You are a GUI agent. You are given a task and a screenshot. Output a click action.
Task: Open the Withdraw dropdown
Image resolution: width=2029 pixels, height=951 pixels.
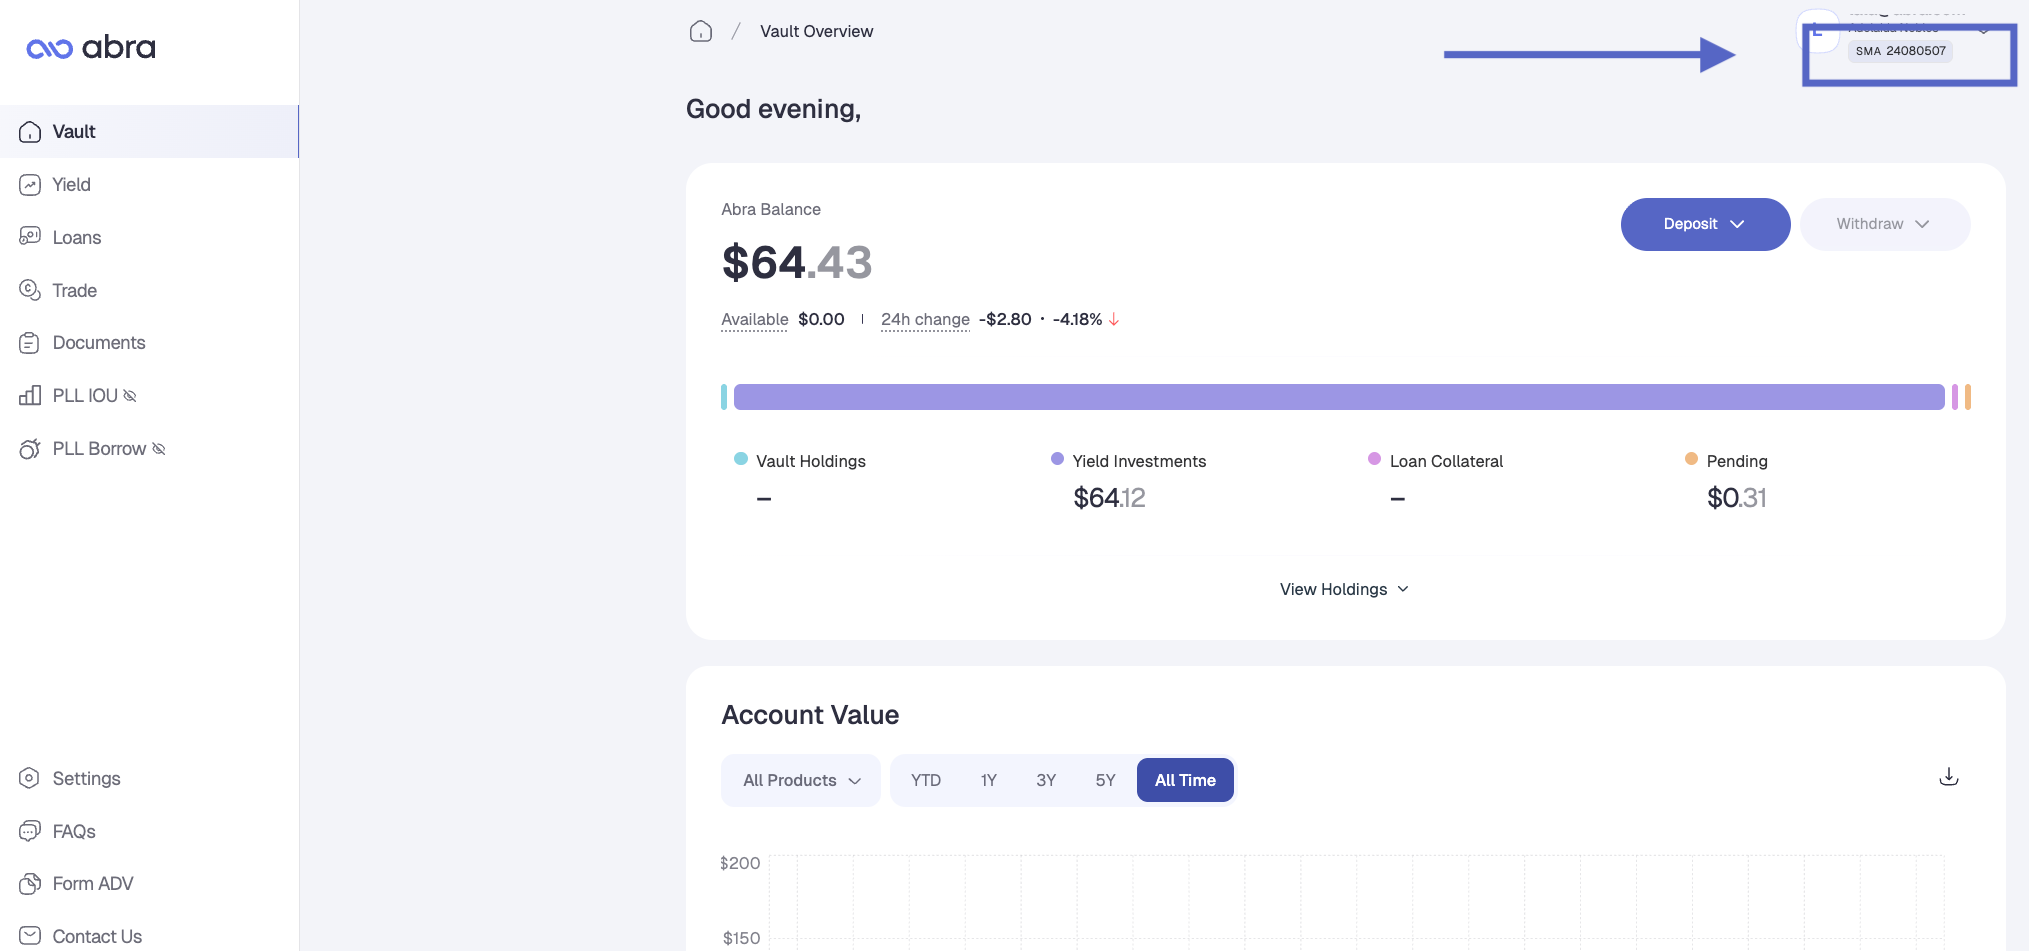[x=1885, y=224]
